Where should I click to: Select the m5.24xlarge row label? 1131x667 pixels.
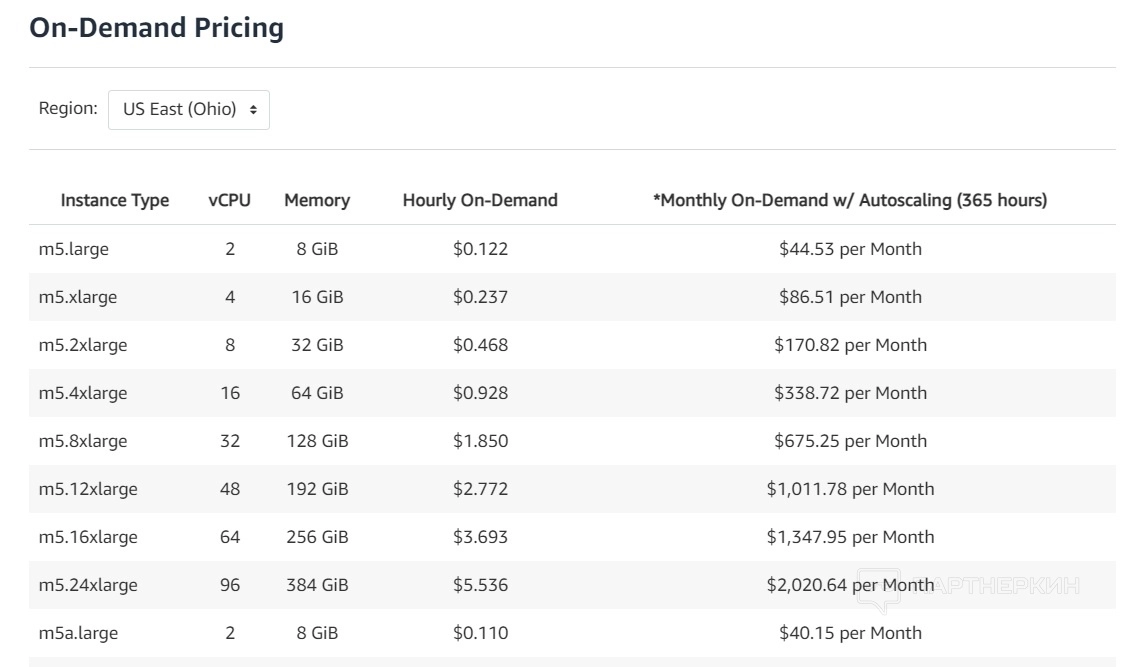click(88, 585)
